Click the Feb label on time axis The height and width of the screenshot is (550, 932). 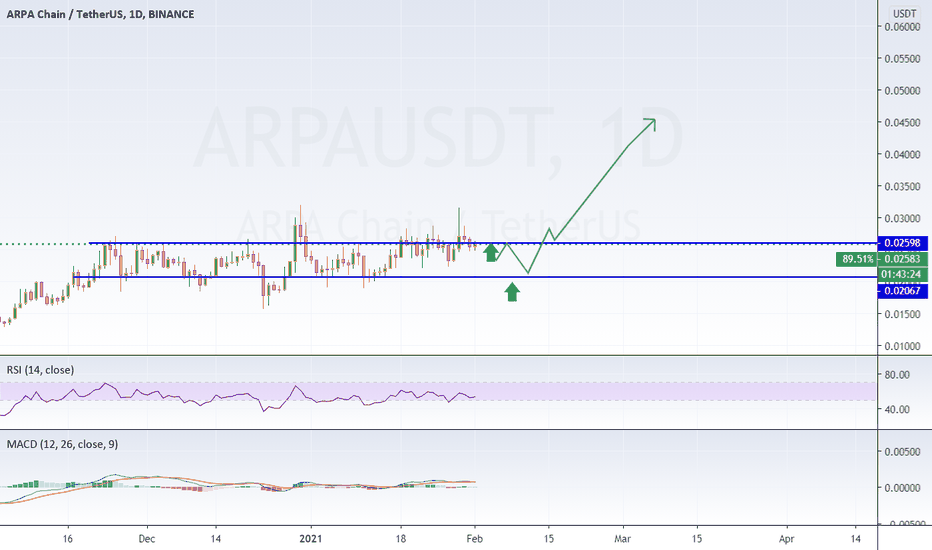474,539
